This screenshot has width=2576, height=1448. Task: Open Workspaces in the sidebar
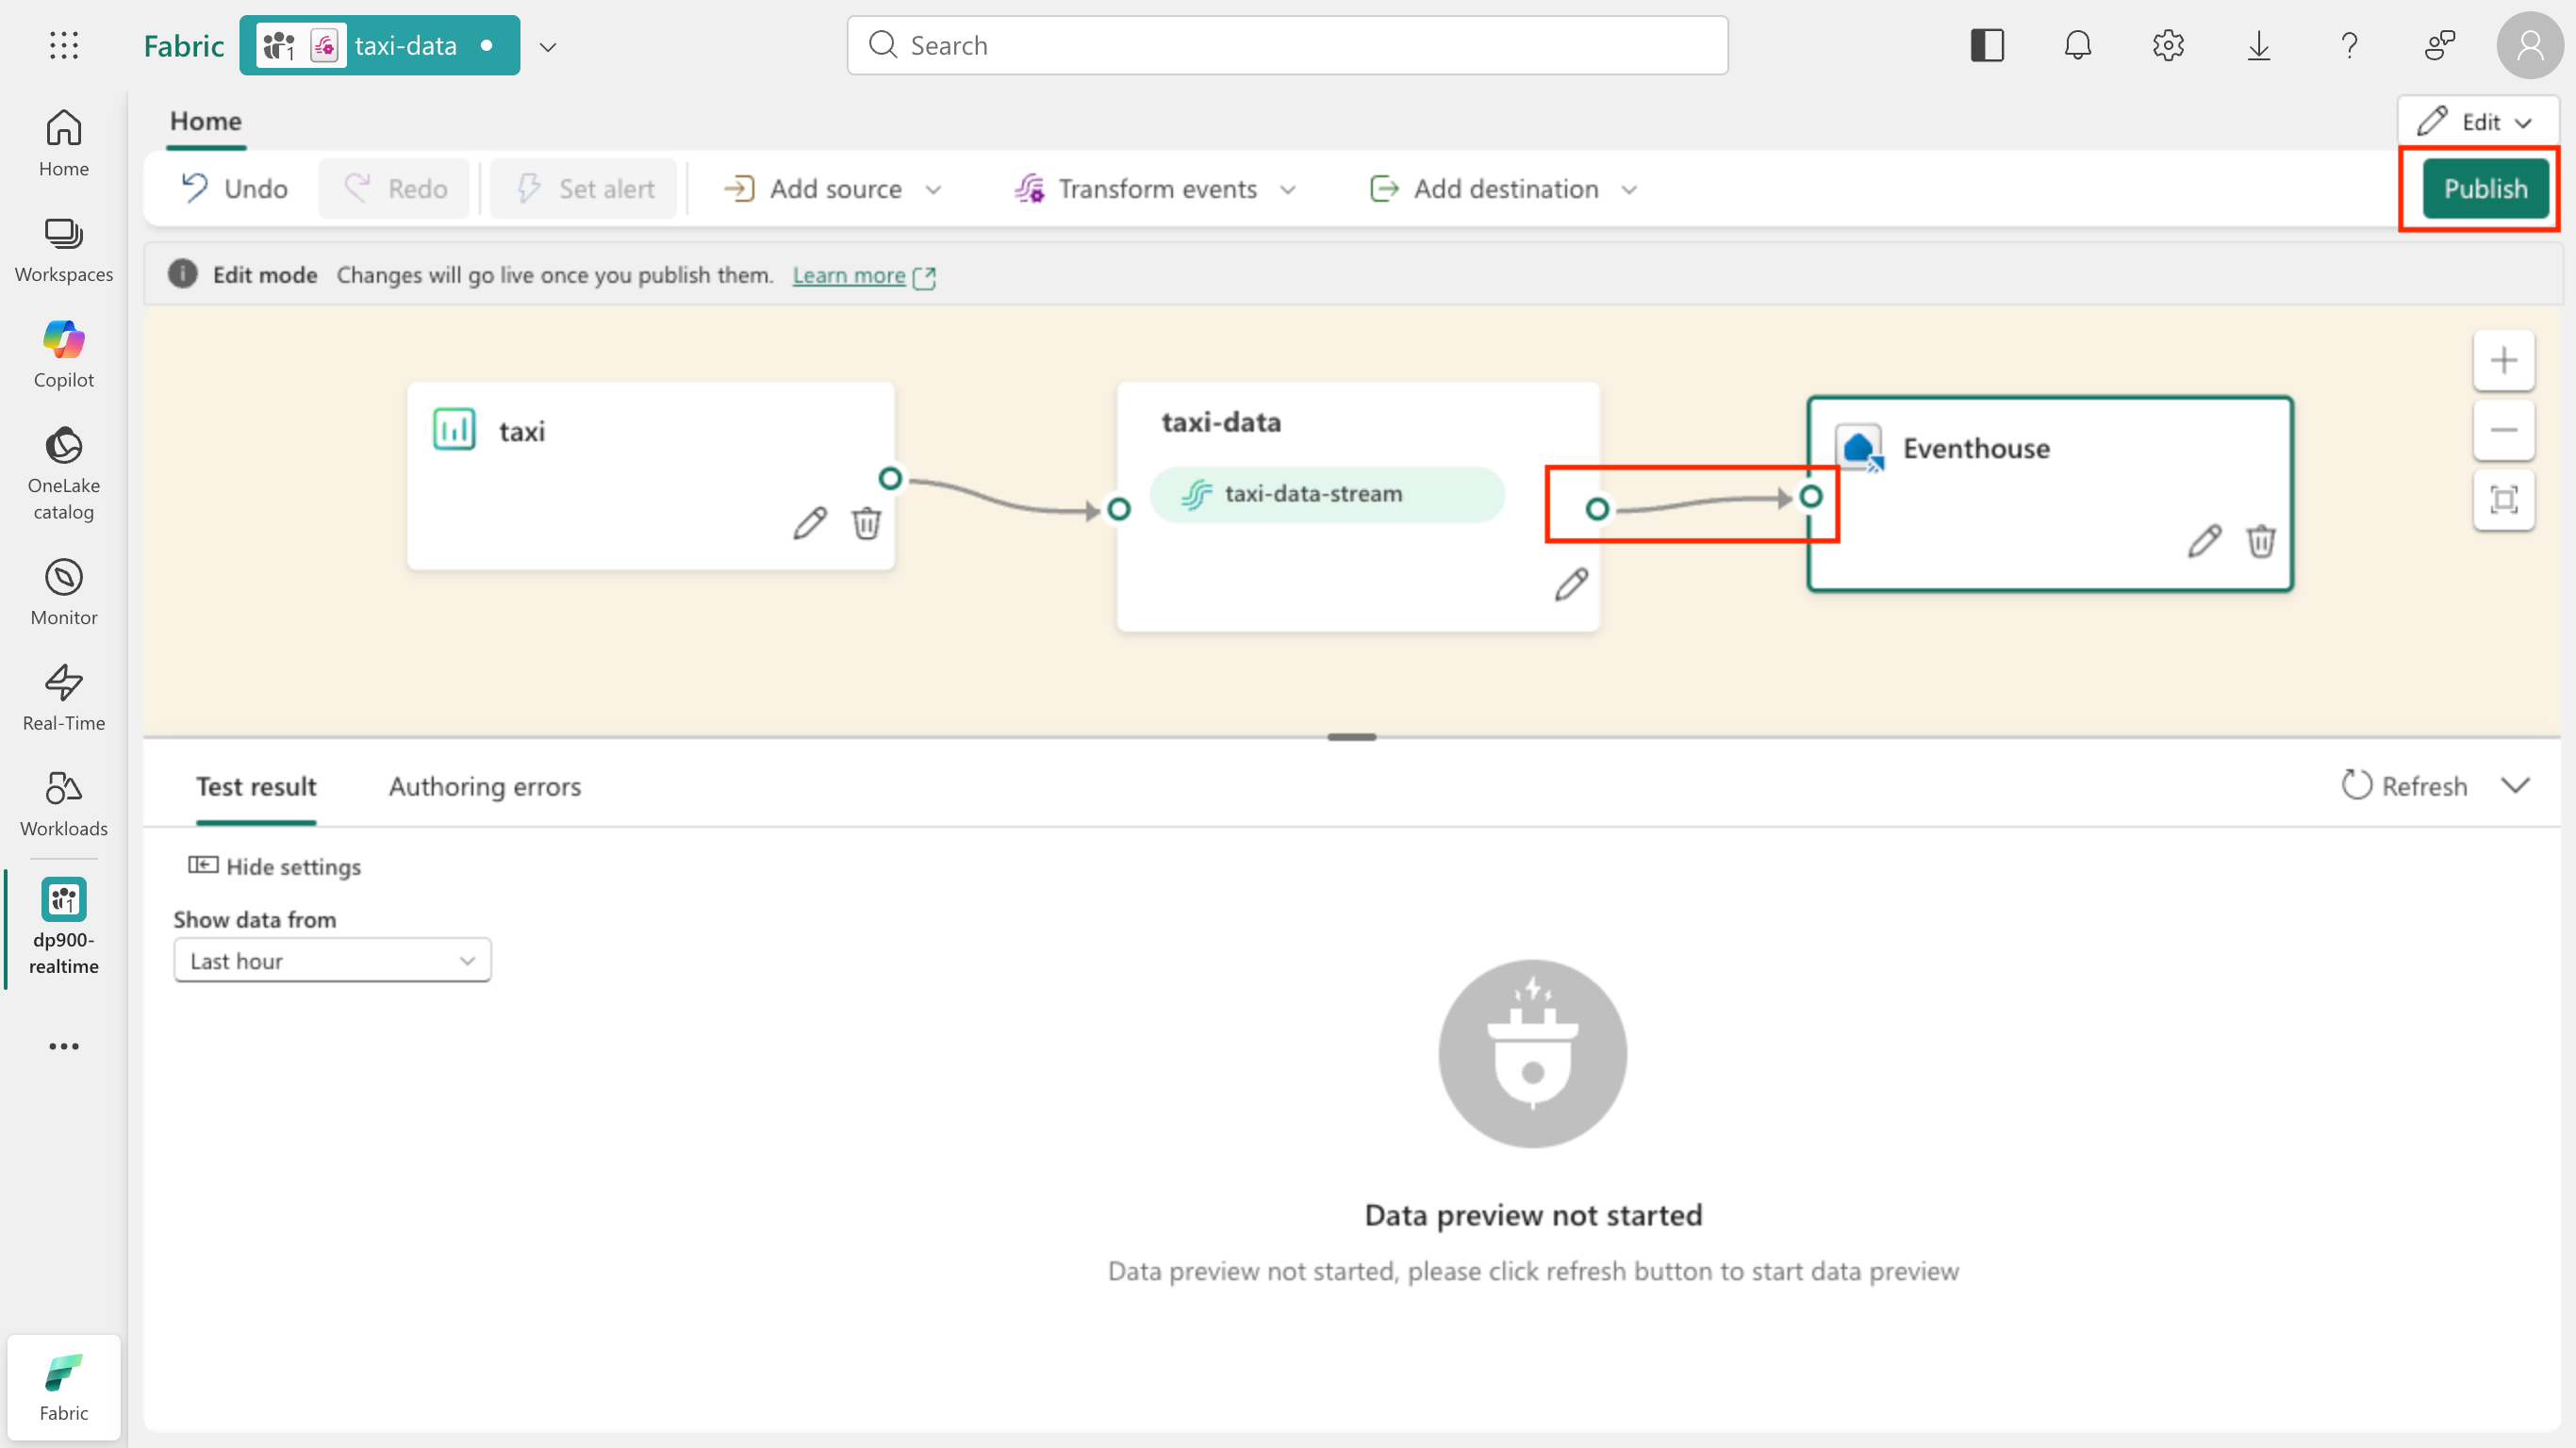point(64,250)
